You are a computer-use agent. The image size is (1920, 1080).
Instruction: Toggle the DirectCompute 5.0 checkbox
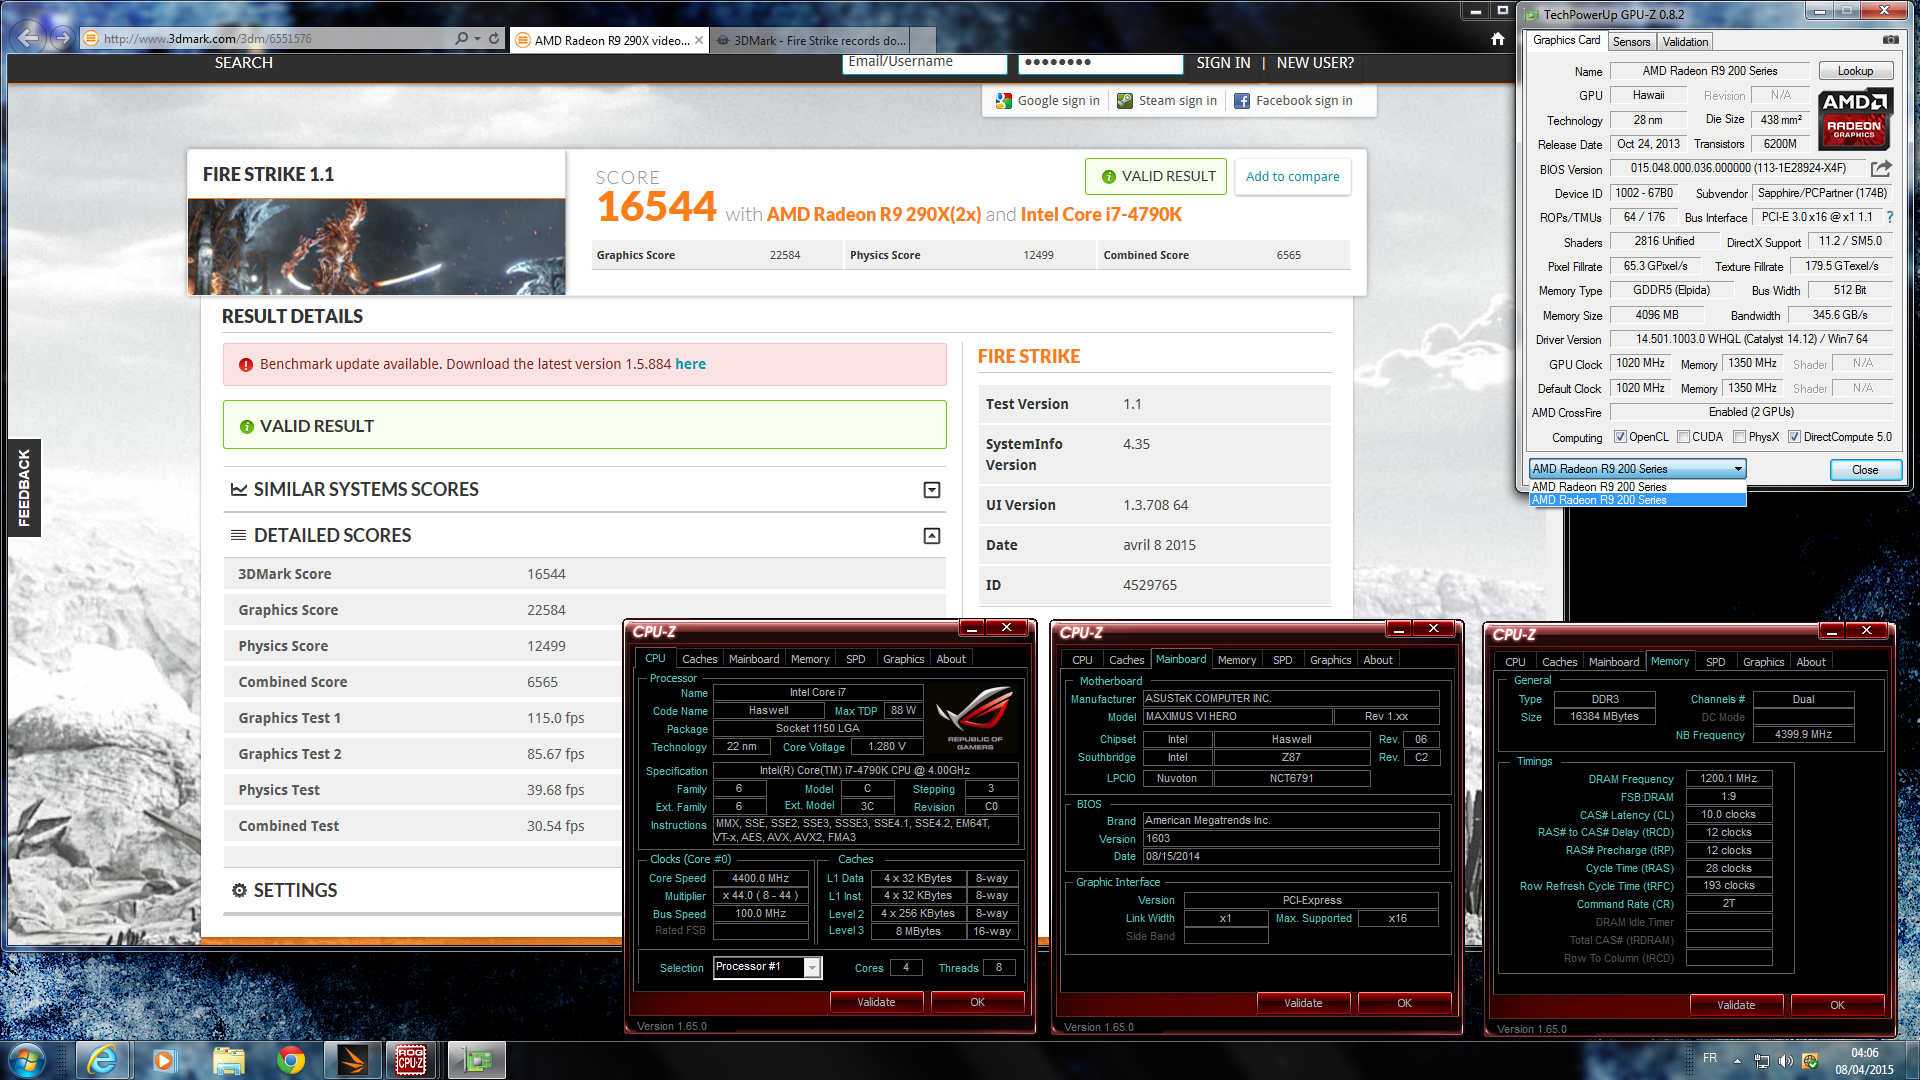(x=1795, y=437)
